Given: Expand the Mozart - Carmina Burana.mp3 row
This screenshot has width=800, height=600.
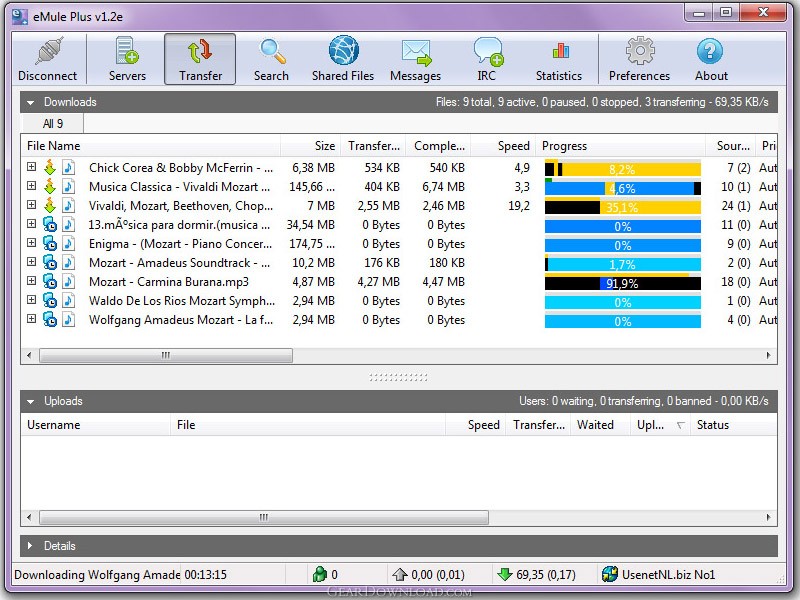Looking at the screenshot, I should 32,281.
